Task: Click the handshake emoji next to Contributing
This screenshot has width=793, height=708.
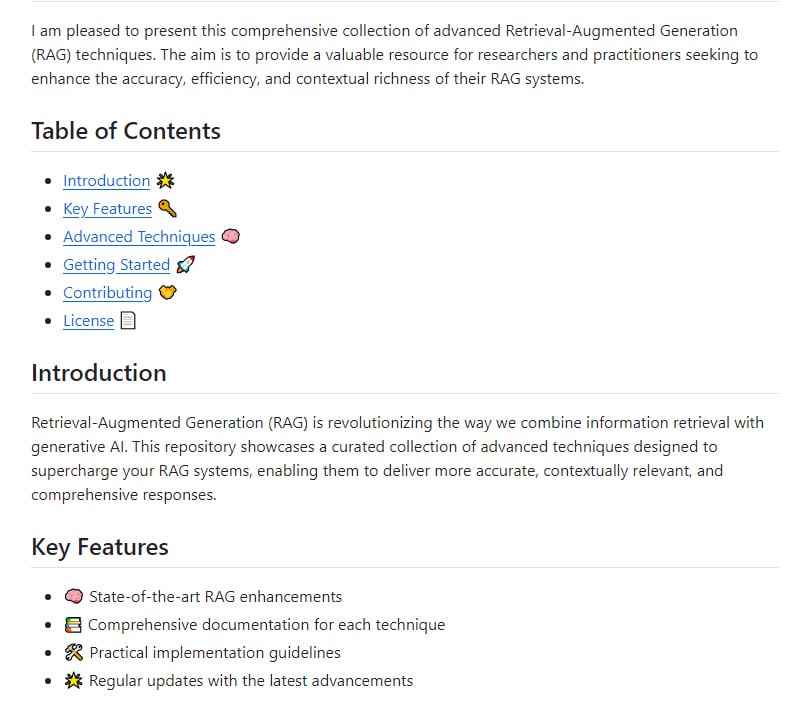Action: click(x=167, y=293)
